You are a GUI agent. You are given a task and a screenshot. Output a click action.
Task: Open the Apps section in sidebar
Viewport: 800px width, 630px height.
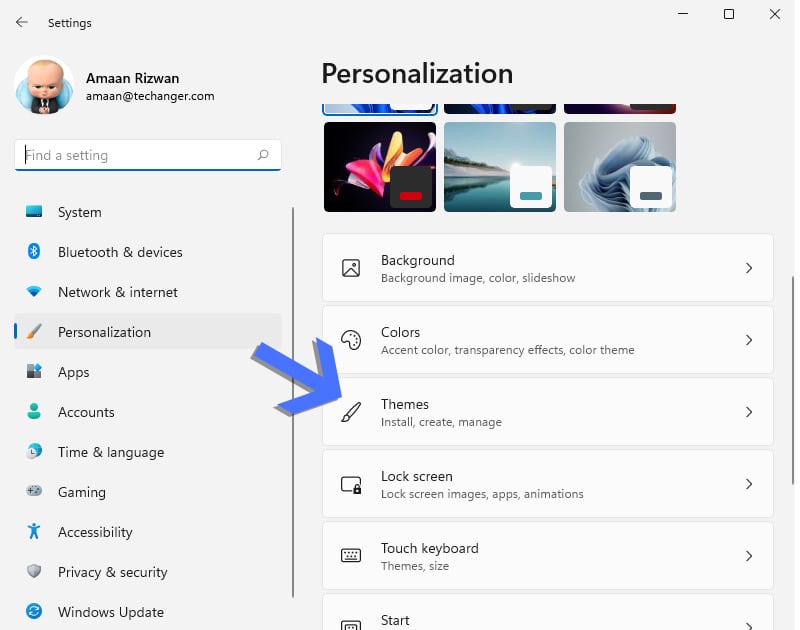[x=74, y=372]
